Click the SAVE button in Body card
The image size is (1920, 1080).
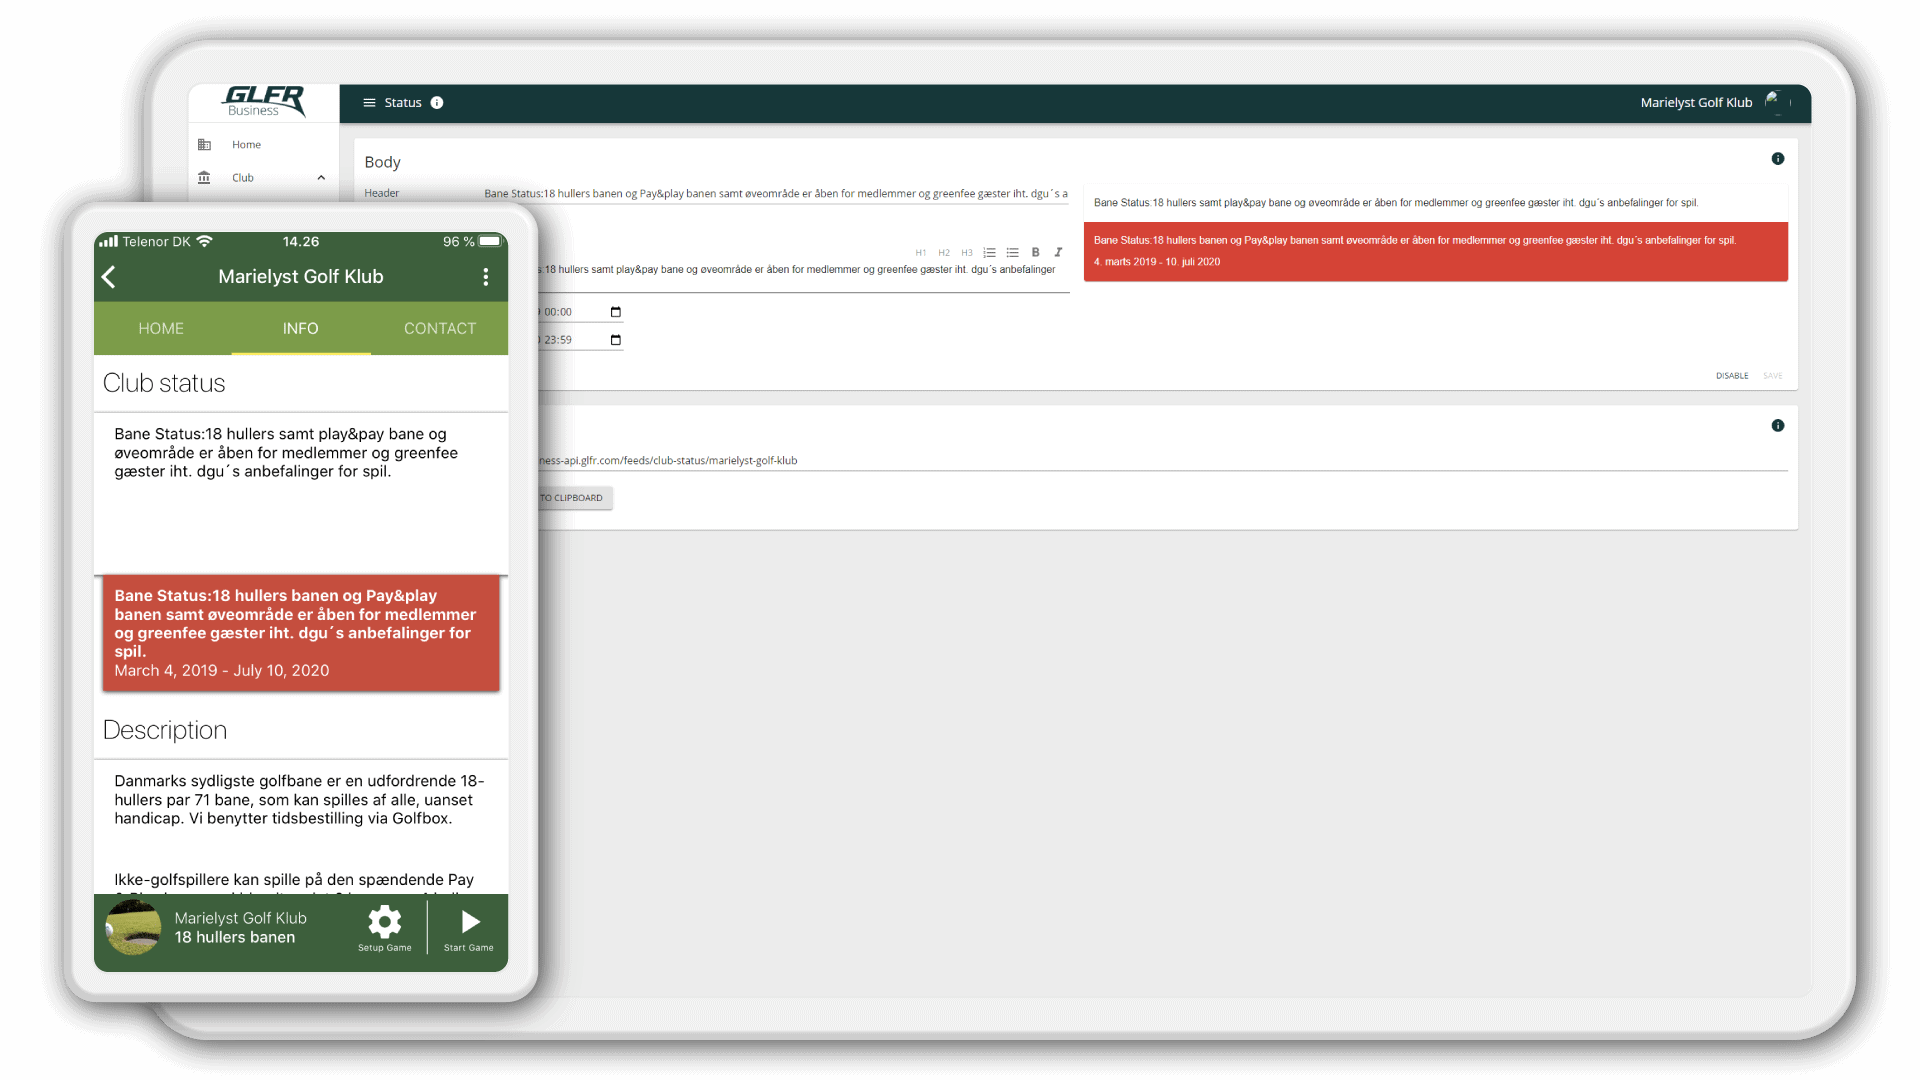[1773, 376]
